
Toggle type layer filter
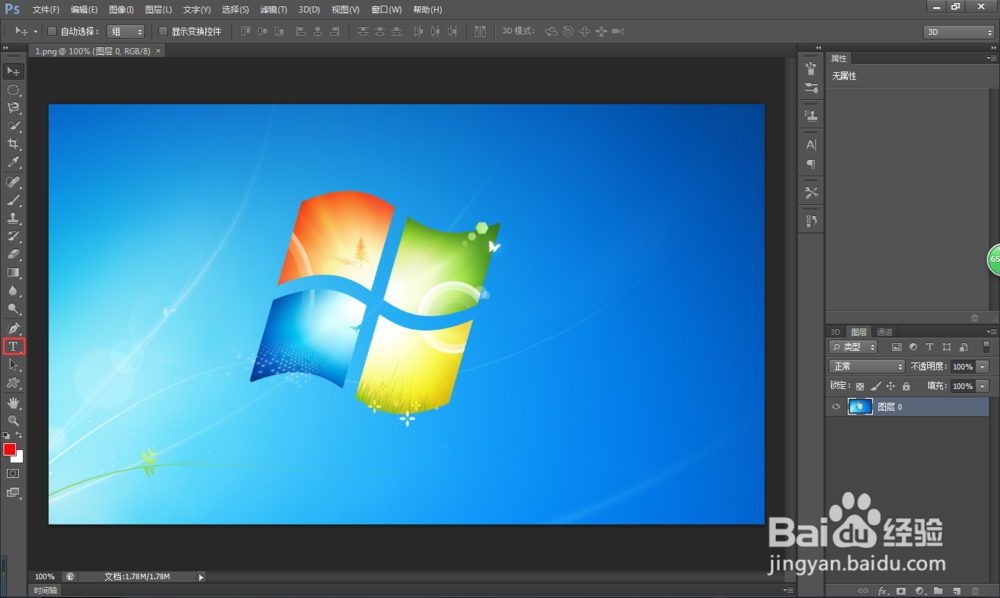(x=929, y=347)
